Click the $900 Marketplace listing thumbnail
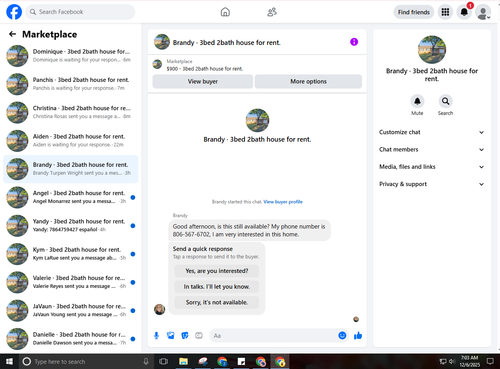This screenshot has height=369, width=500. point(157,64)
